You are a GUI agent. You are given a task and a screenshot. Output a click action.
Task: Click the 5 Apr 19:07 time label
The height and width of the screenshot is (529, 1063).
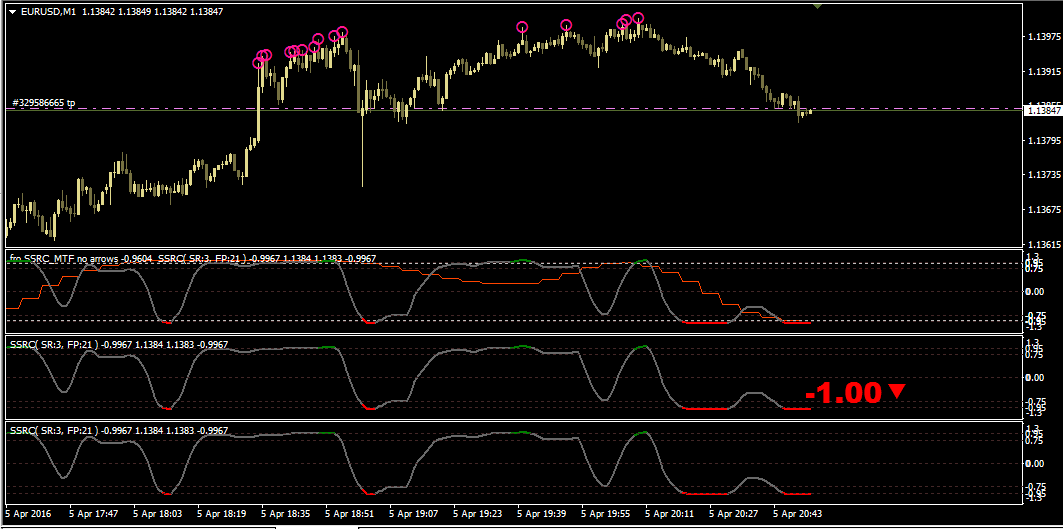pyautogui.click(x=415, y=513)
